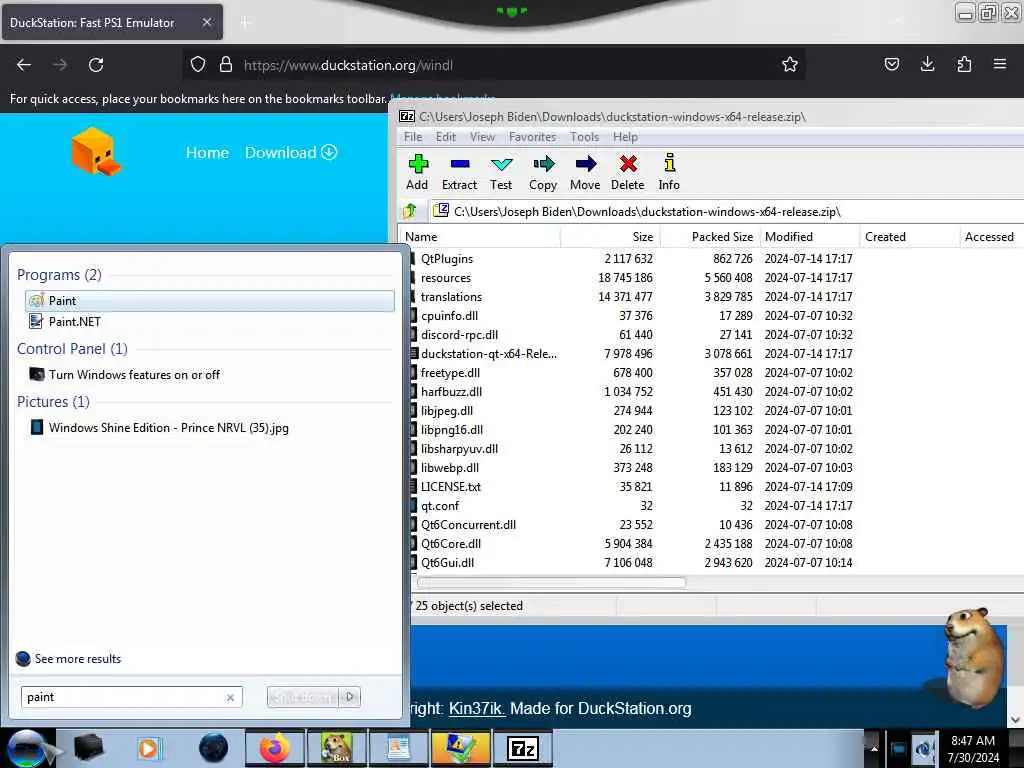Go up one folder level in 7-Zip
The height and width of the screenshot is (768, 1024).
tap(410, 211)
